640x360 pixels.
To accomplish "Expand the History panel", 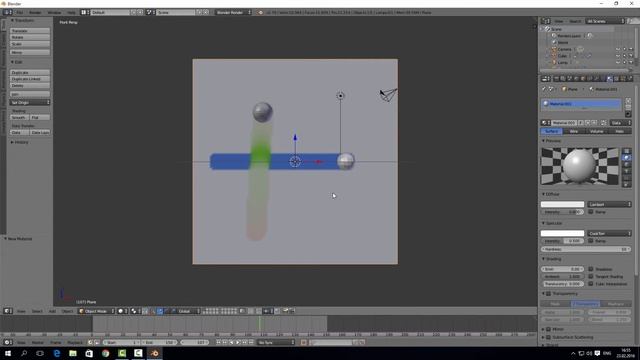I will coord(20,142).
